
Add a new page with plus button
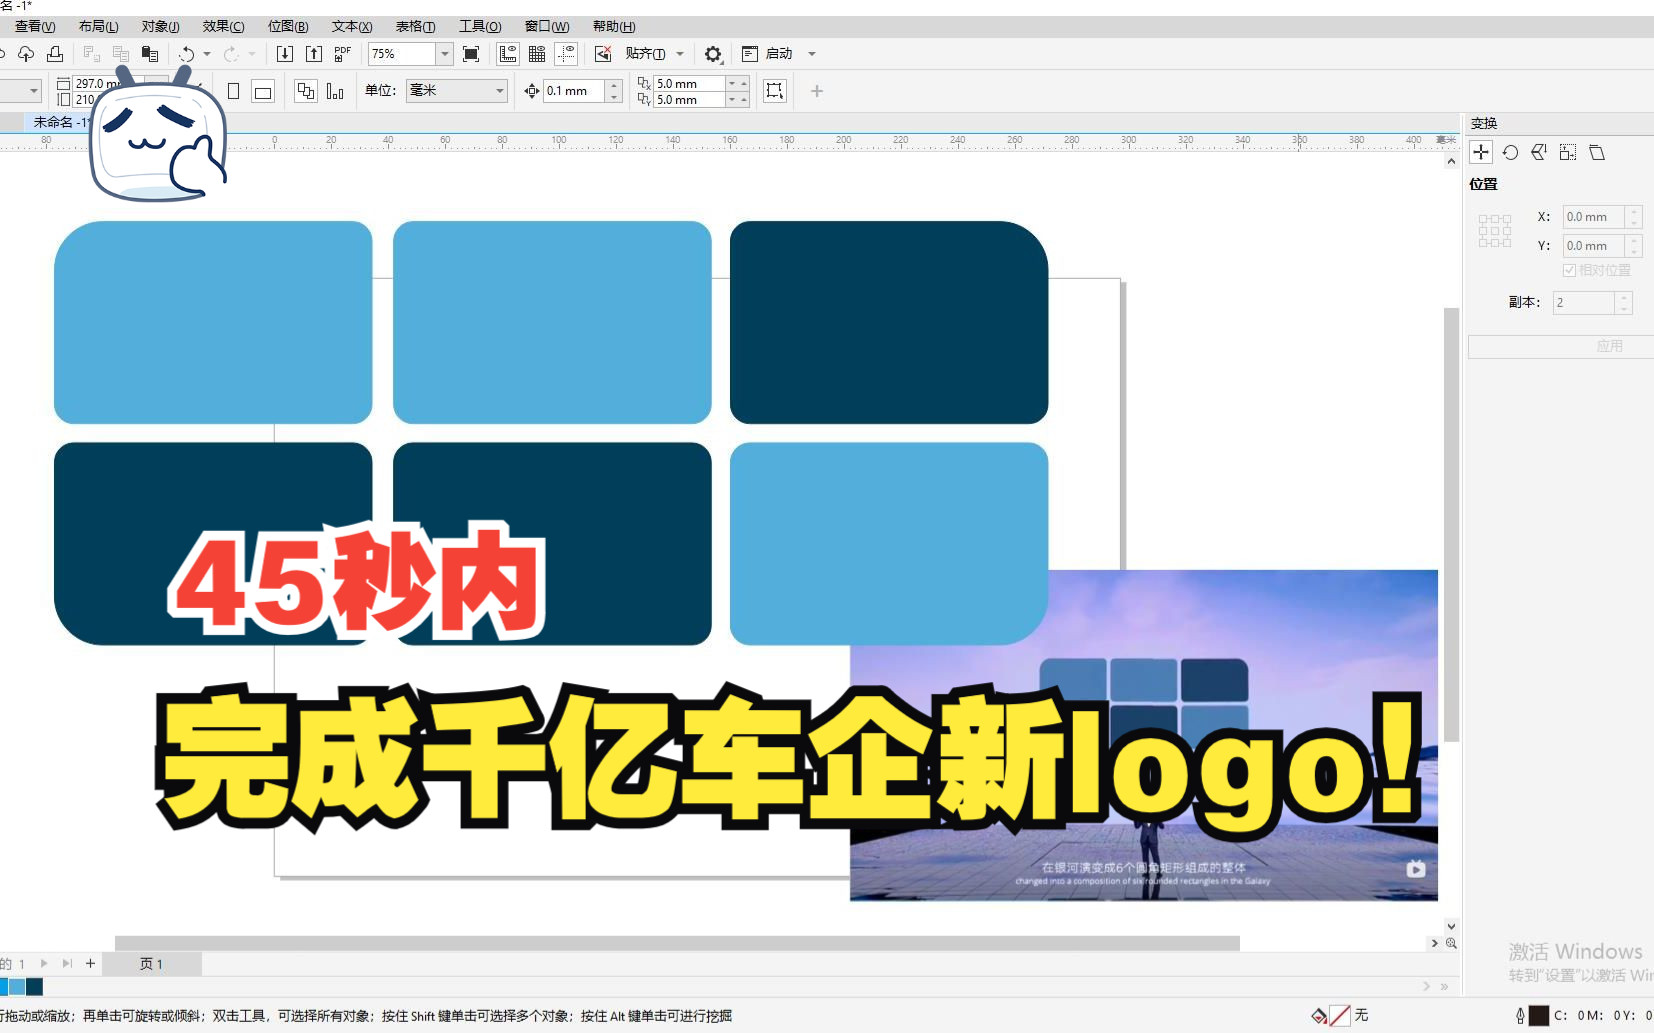(90, 963)
